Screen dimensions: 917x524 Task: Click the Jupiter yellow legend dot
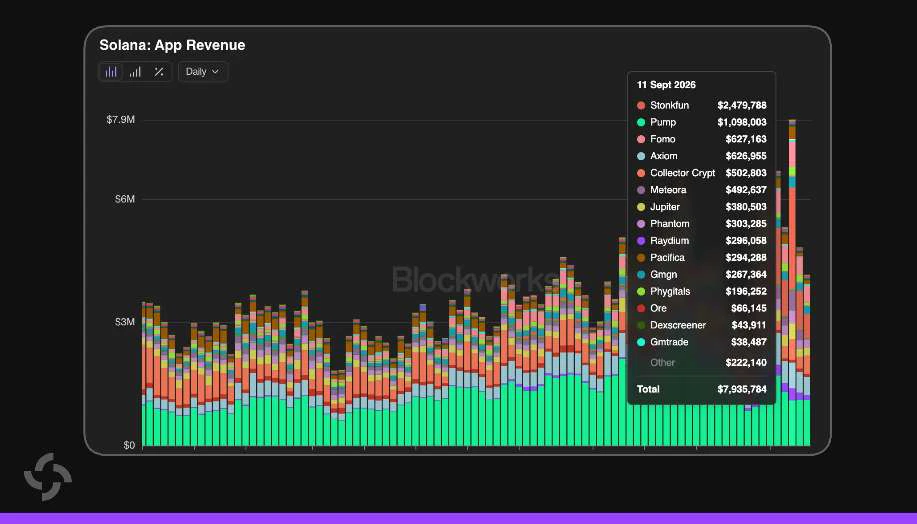click(x=641, y=207)
